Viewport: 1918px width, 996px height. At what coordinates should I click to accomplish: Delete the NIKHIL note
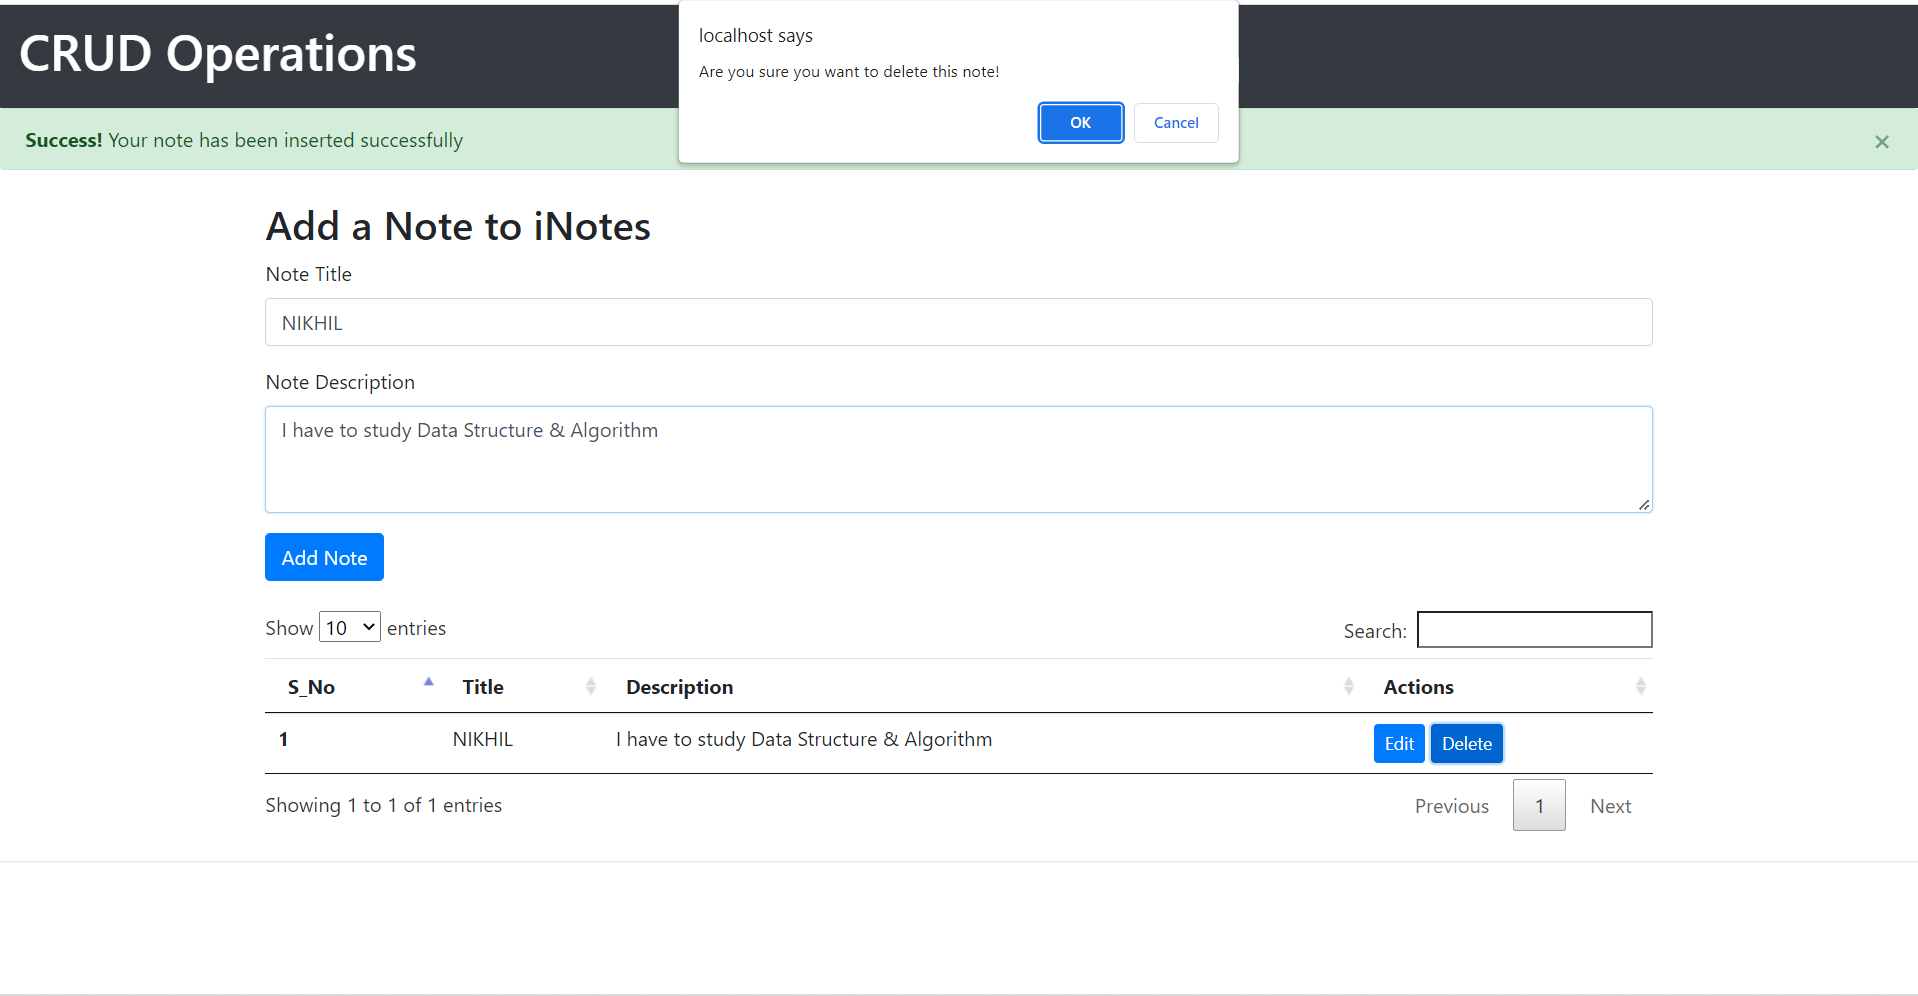tap(1467, 744)
